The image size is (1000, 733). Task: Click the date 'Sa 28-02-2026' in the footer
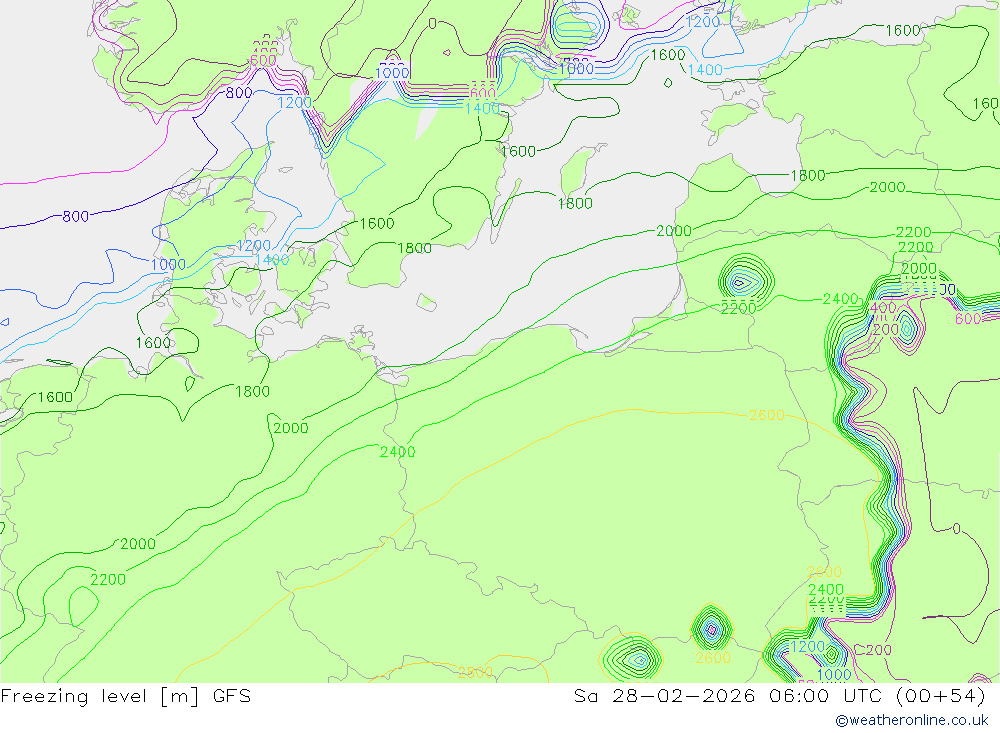click(x=664, y=695)
